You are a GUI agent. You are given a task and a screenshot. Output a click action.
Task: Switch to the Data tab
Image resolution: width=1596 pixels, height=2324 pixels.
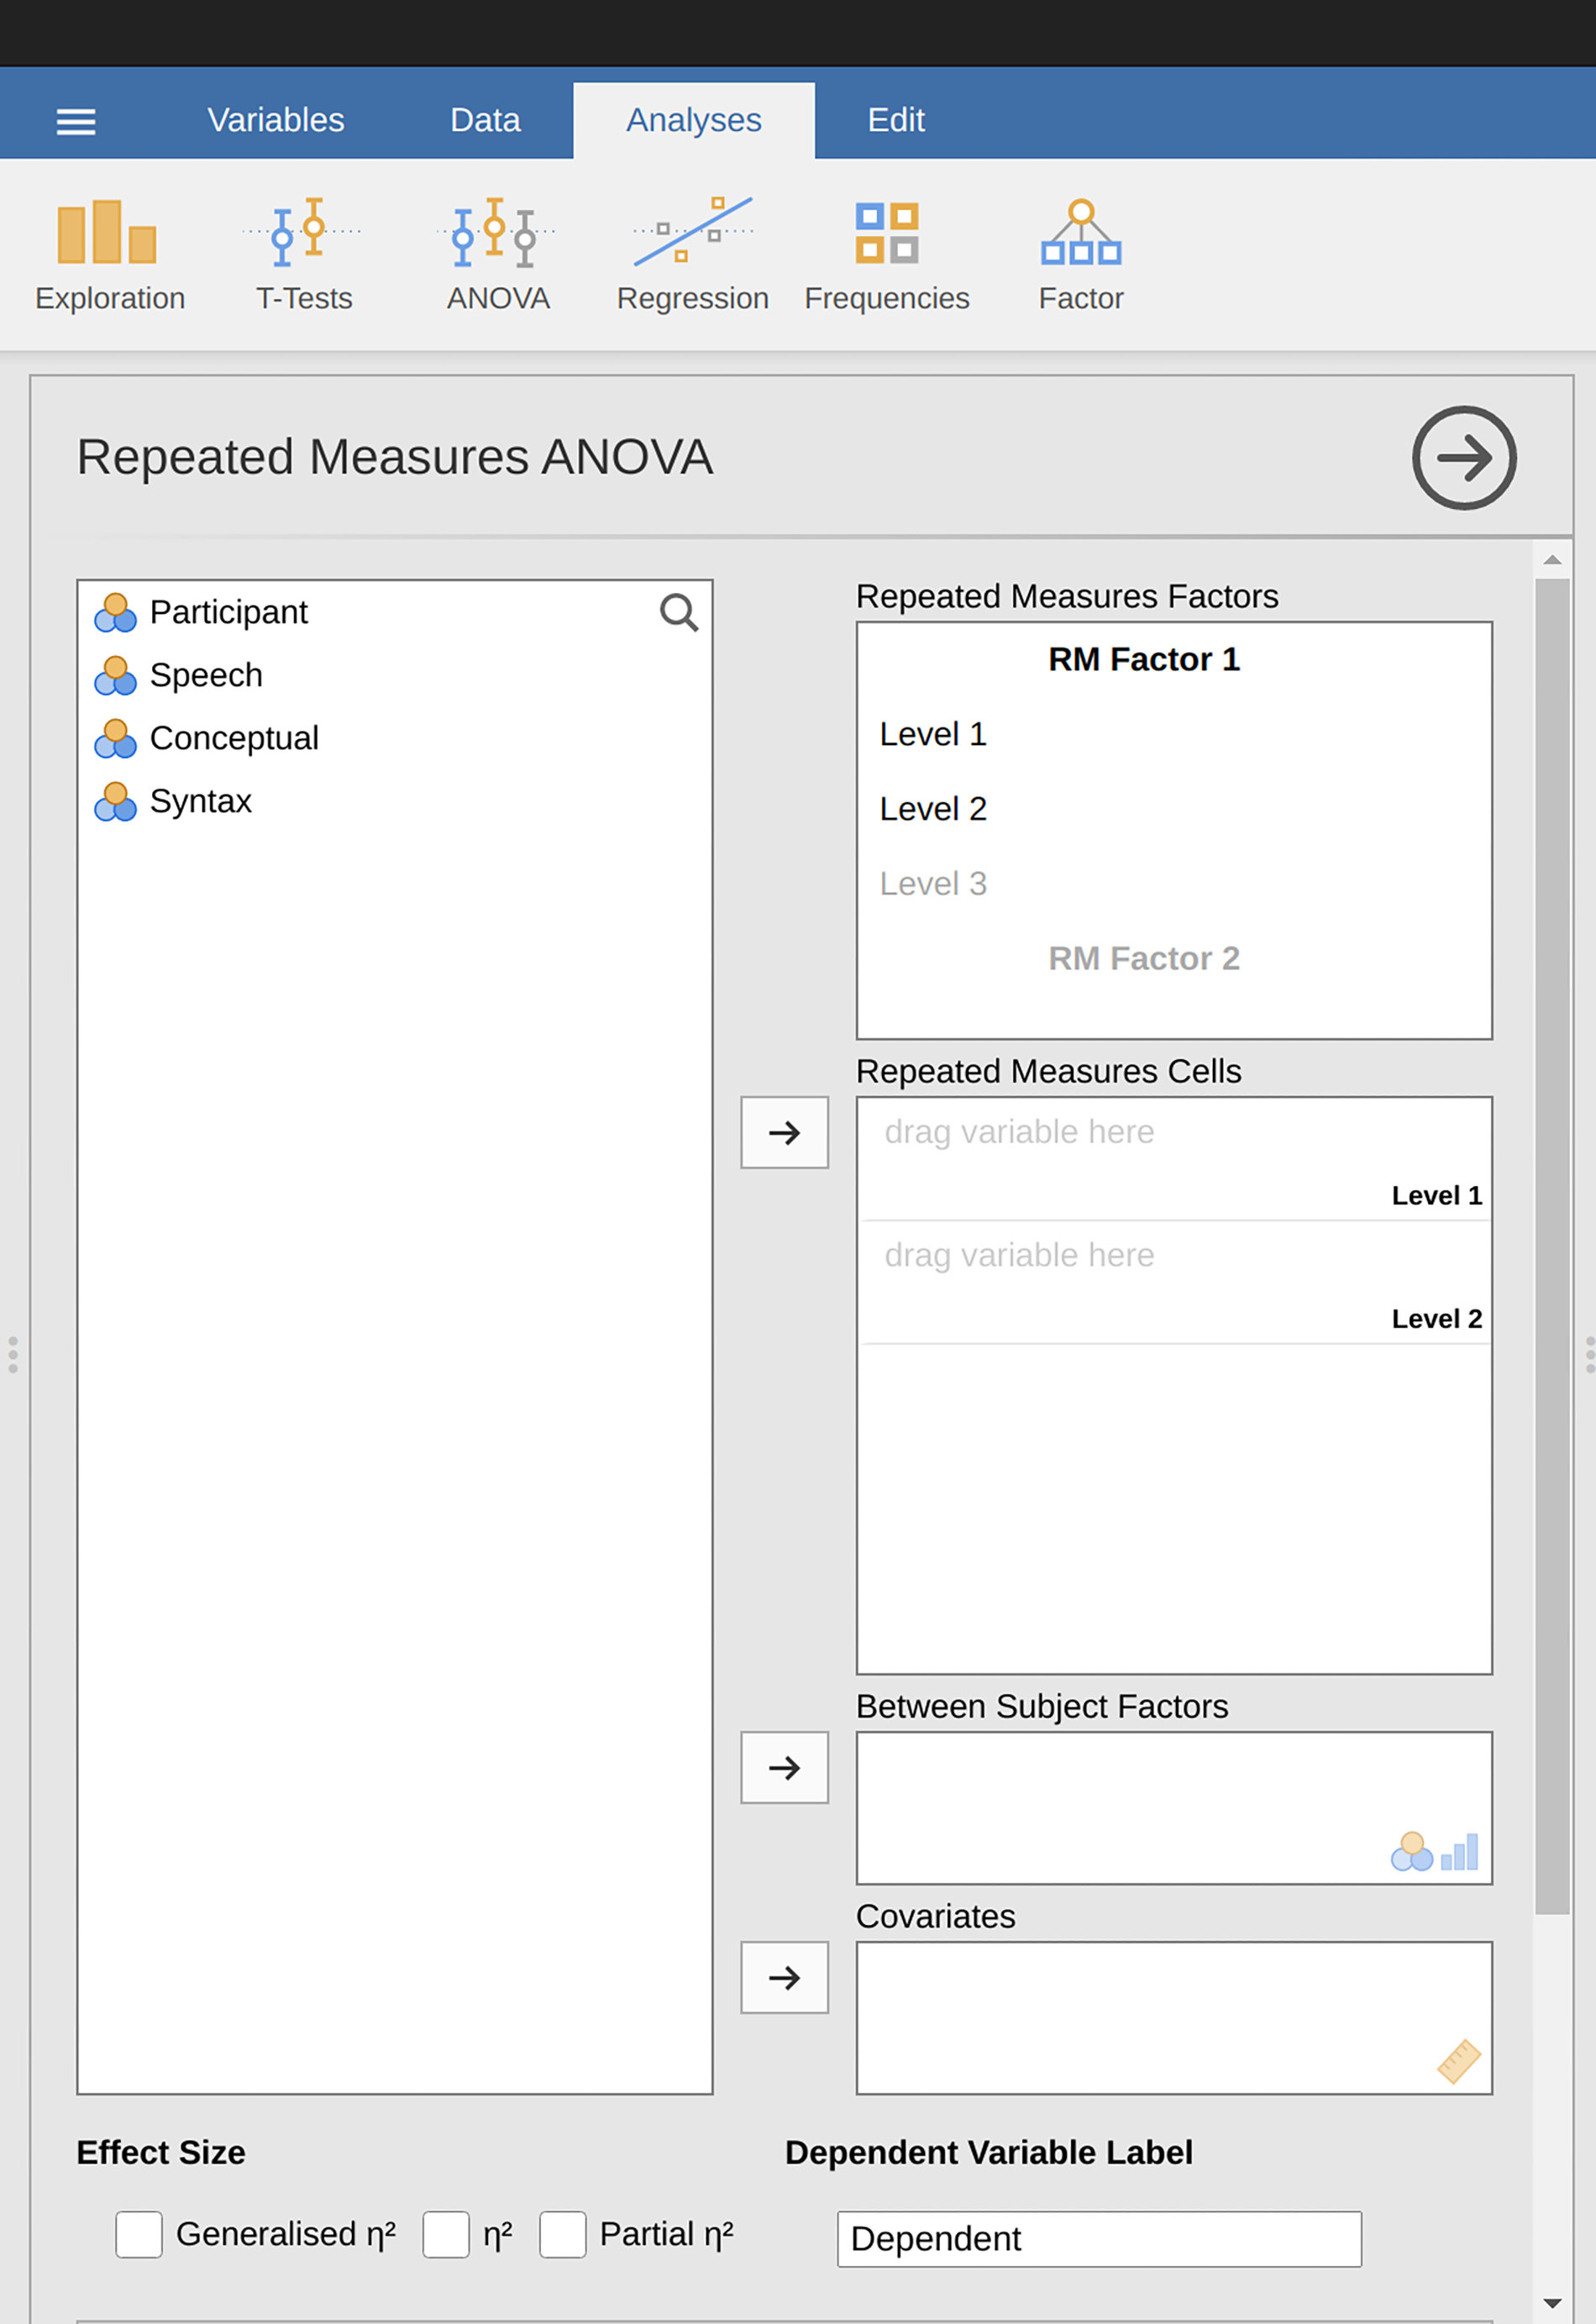[485, 120]
